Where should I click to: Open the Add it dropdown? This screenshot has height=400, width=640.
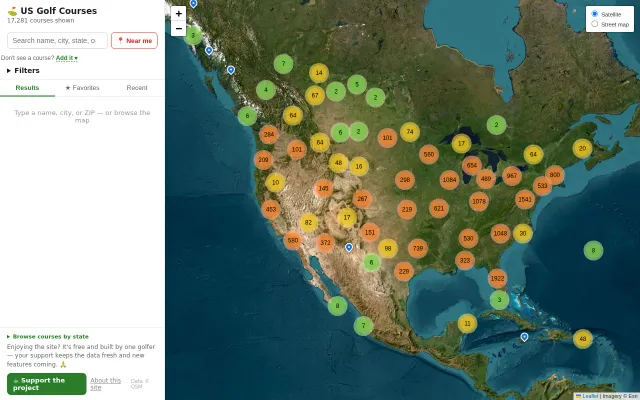click(67, 58)
